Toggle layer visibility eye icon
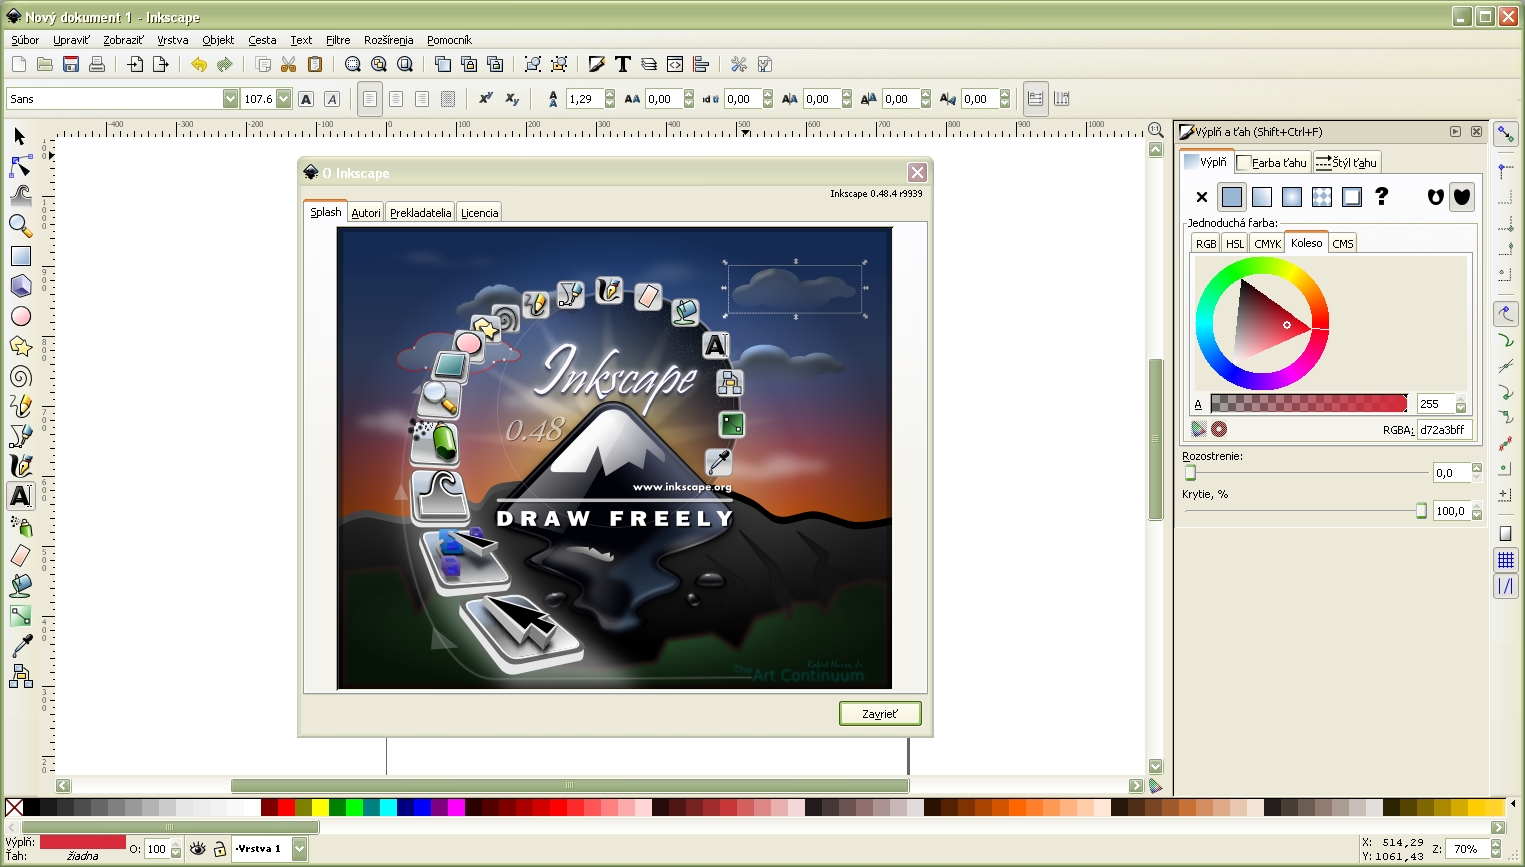The width and height of the screenshot is (1525, 867). pos(198,849)
